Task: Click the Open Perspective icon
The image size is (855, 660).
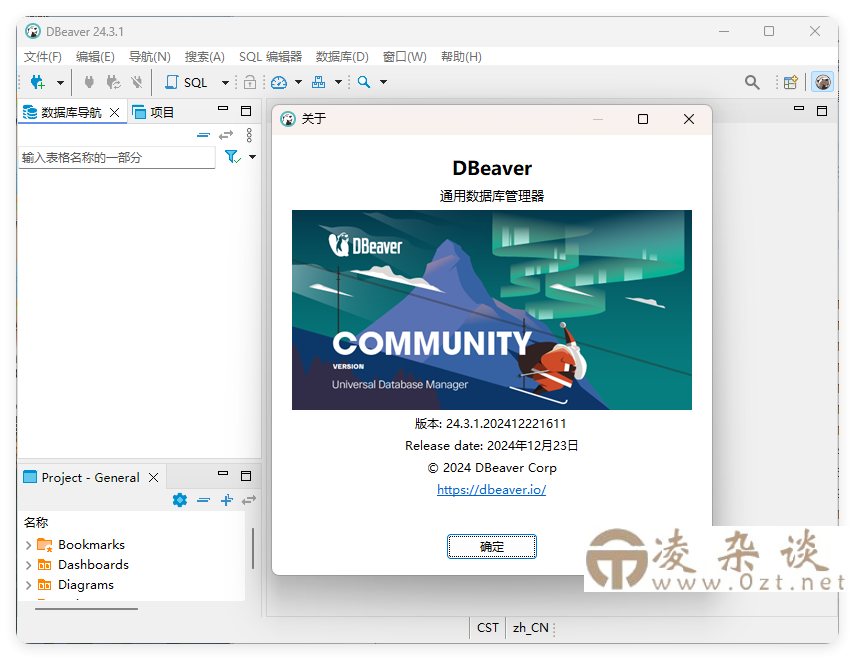Action: pos(791,82)
